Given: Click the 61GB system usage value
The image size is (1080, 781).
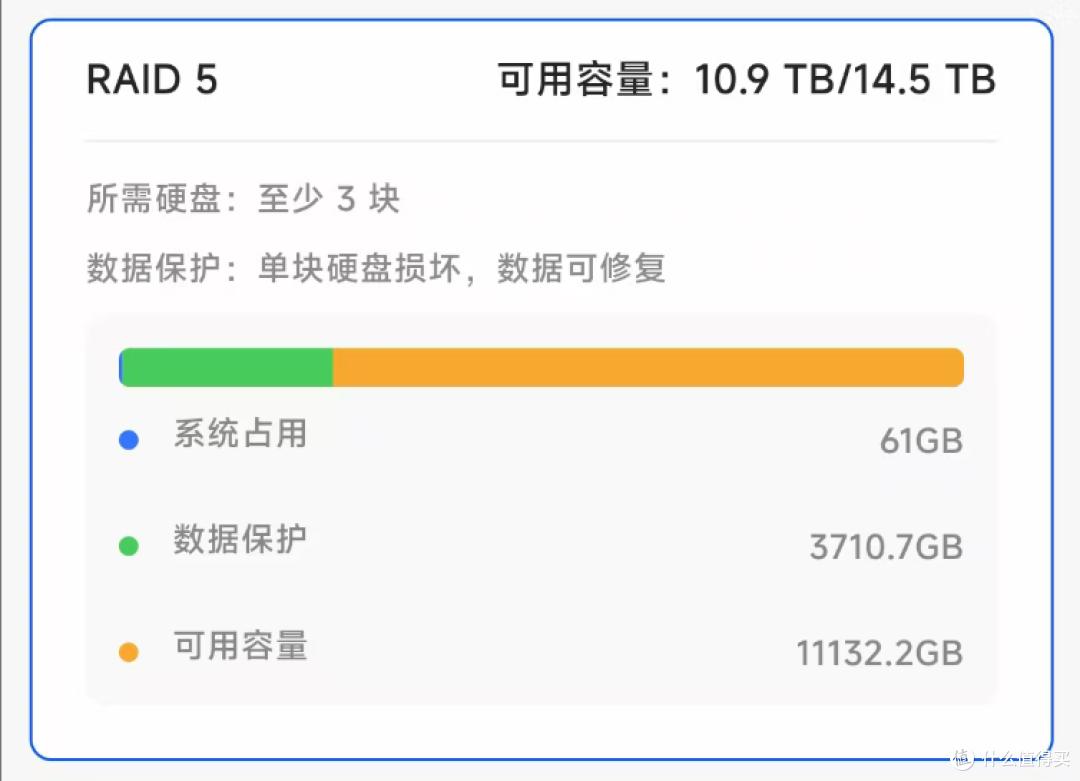Looking at the screenshot, I should (x=921, y=440).
